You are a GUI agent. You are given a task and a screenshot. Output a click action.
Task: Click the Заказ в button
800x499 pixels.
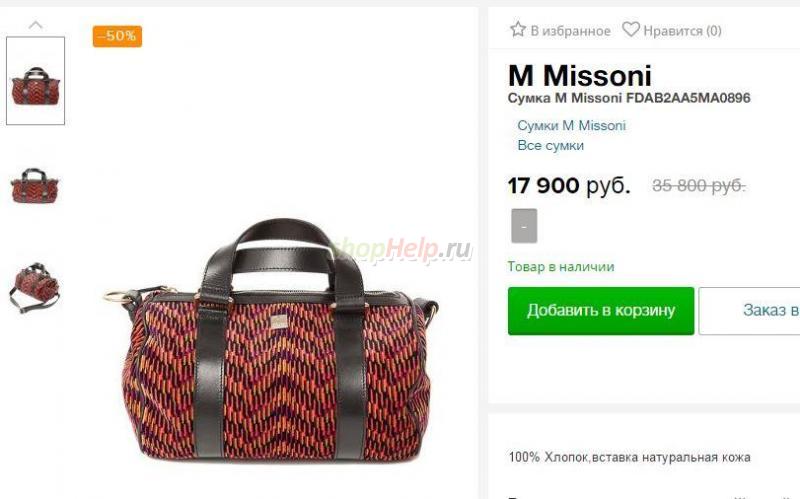click(x=749, y=311)
